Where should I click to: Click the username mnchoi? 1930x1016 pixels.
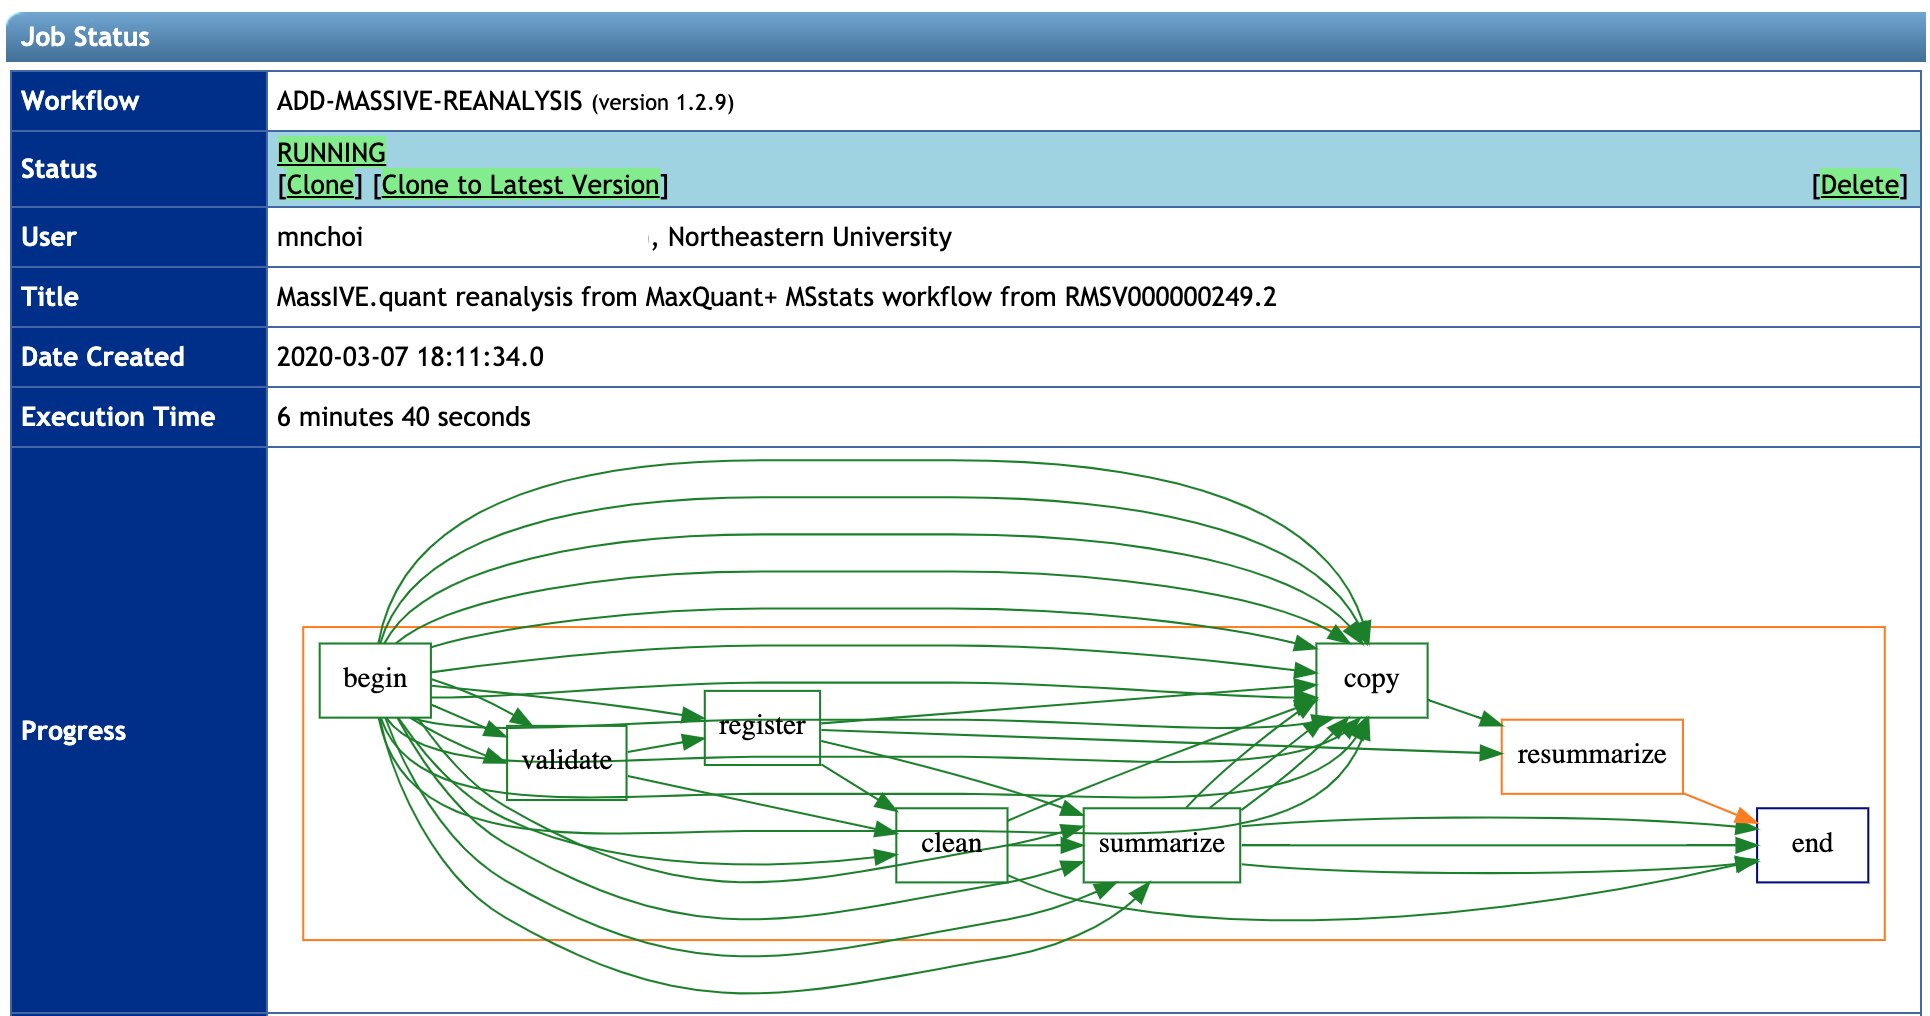click(320, 237)
